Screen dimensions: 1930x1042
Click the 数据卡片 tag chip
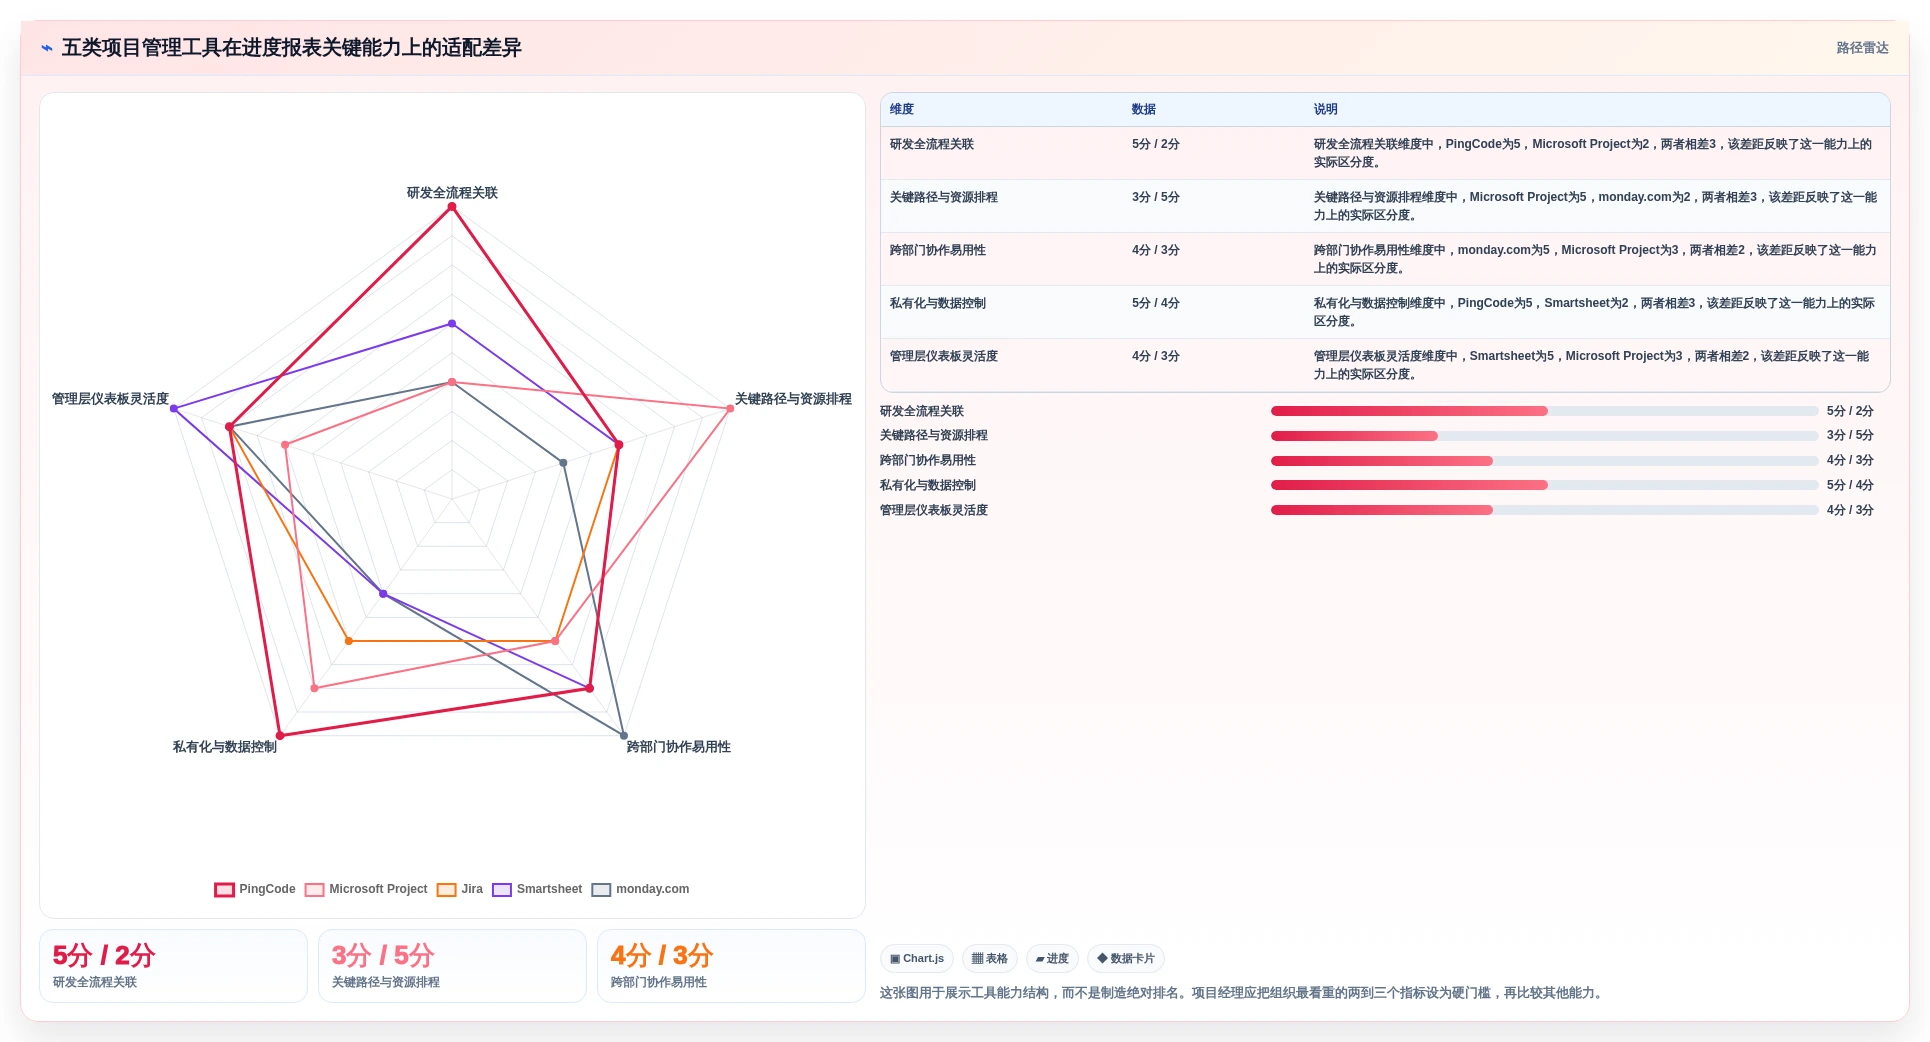tap(1126, 958)
